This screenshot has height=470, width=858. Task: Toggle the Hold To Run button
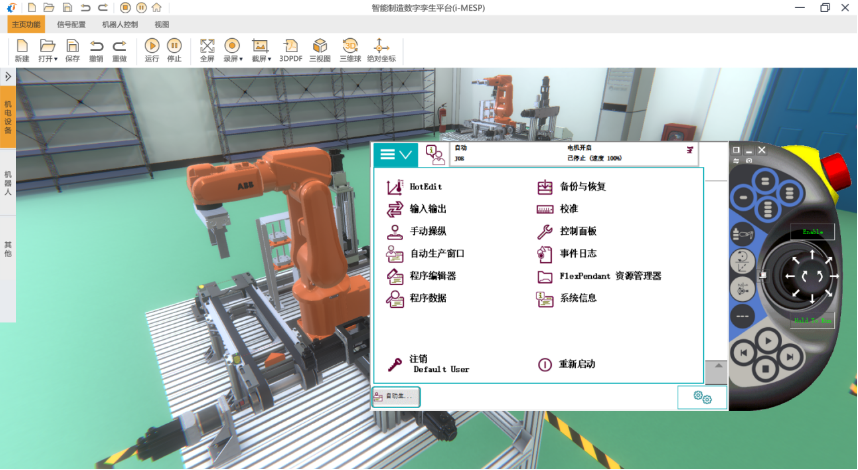(x=812, y=320)
